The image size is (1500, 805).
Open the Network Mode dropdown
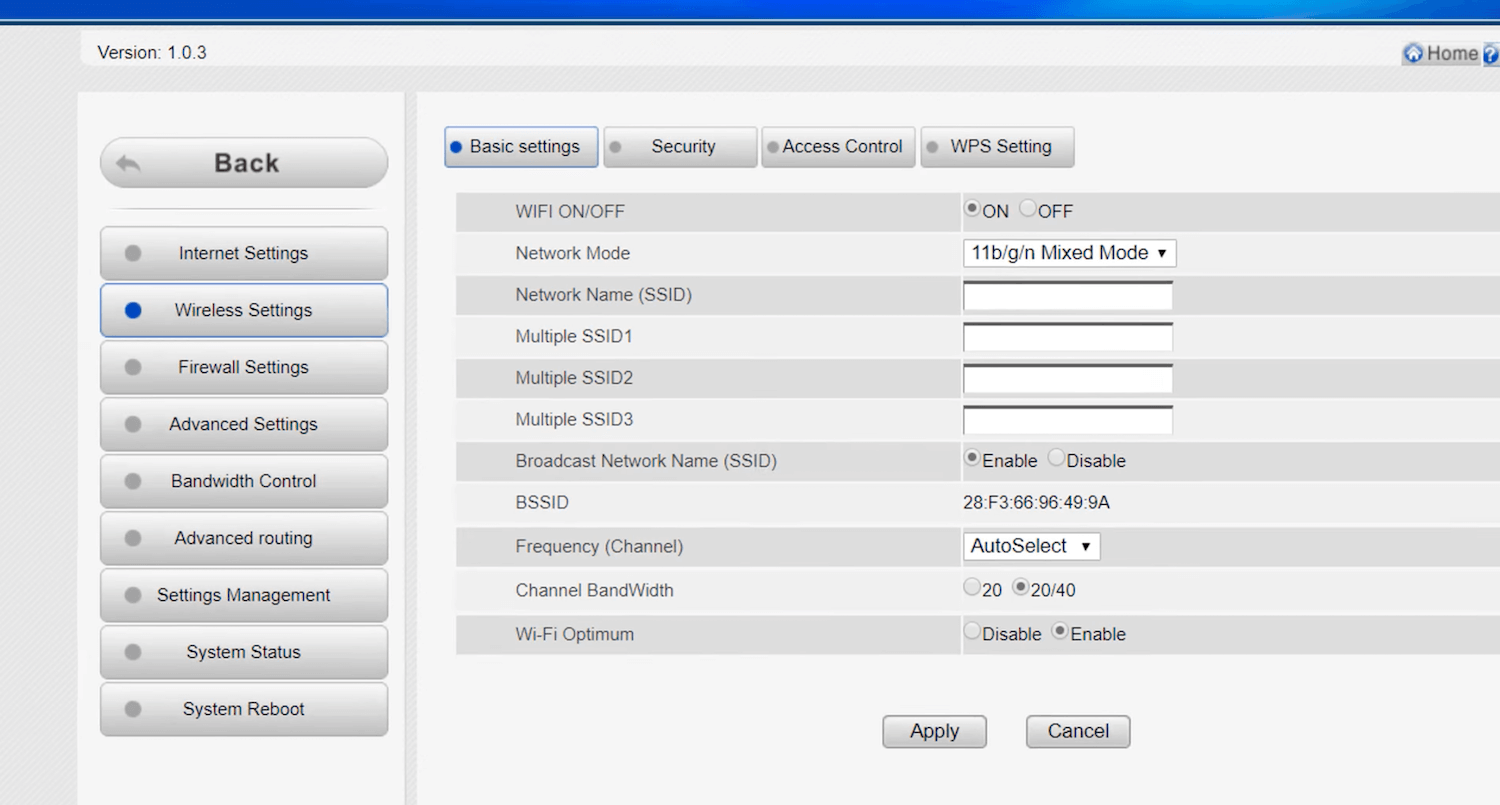pos(1069,253)
